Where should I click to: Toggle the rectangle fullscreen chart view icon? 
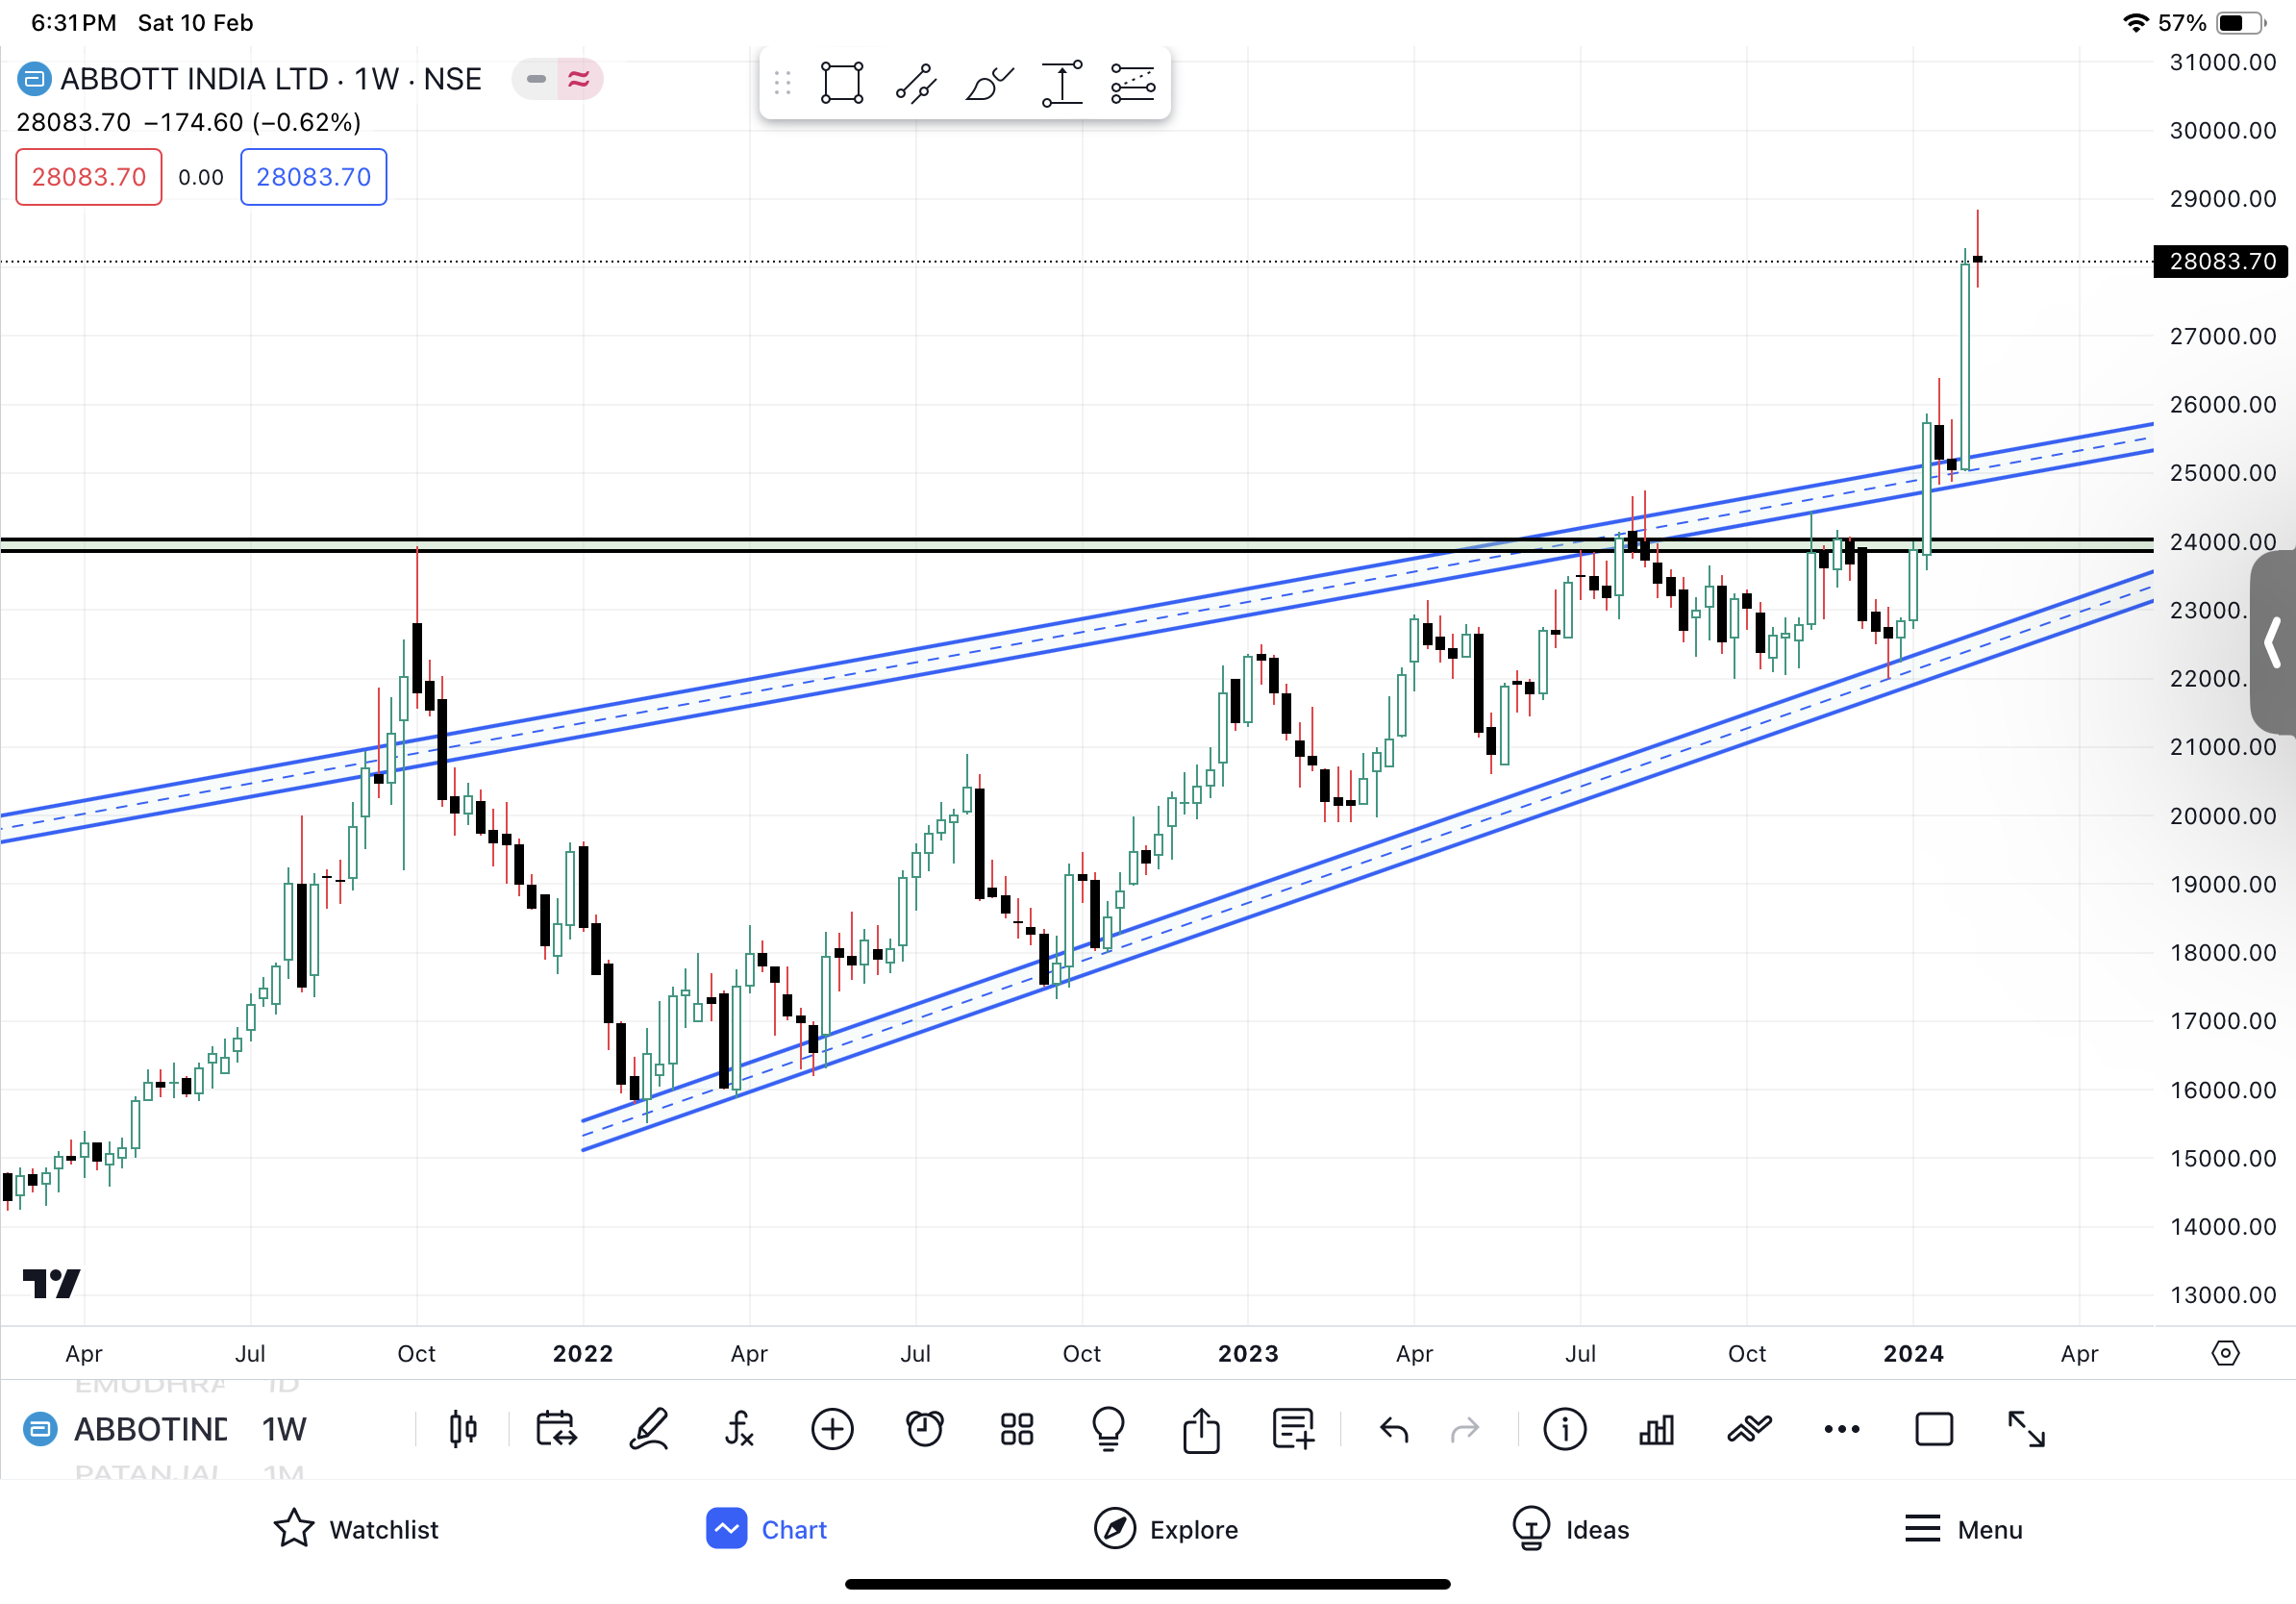coord(1934,1430)
